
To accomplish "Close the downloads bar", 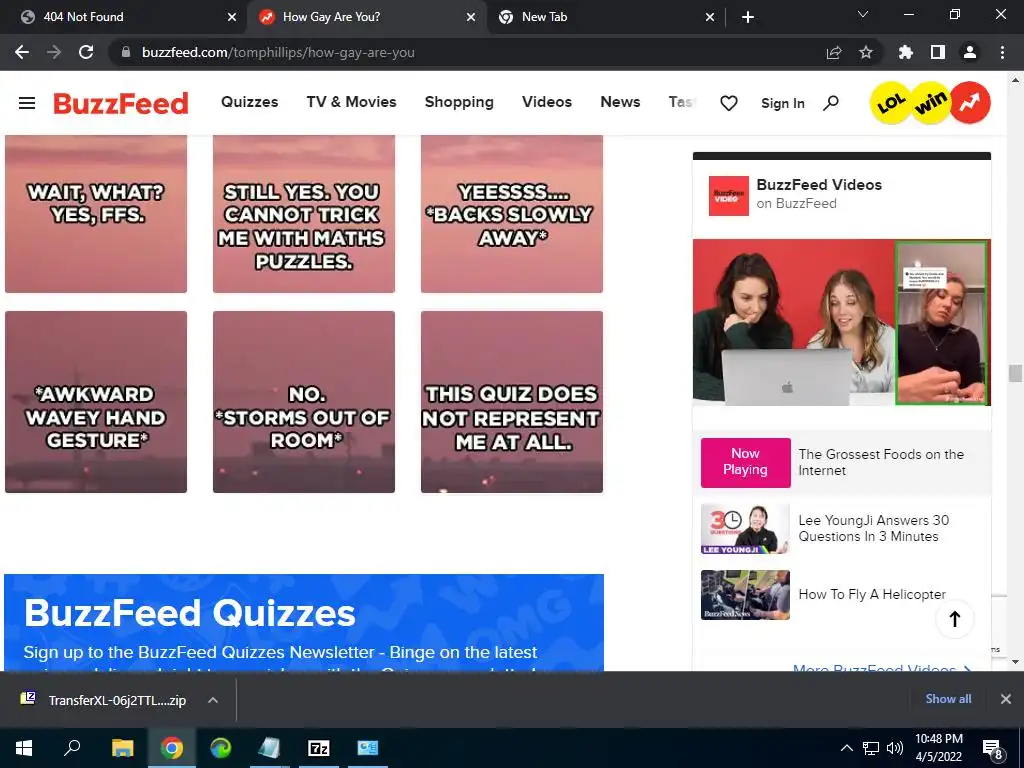I will coord(1006,699).
